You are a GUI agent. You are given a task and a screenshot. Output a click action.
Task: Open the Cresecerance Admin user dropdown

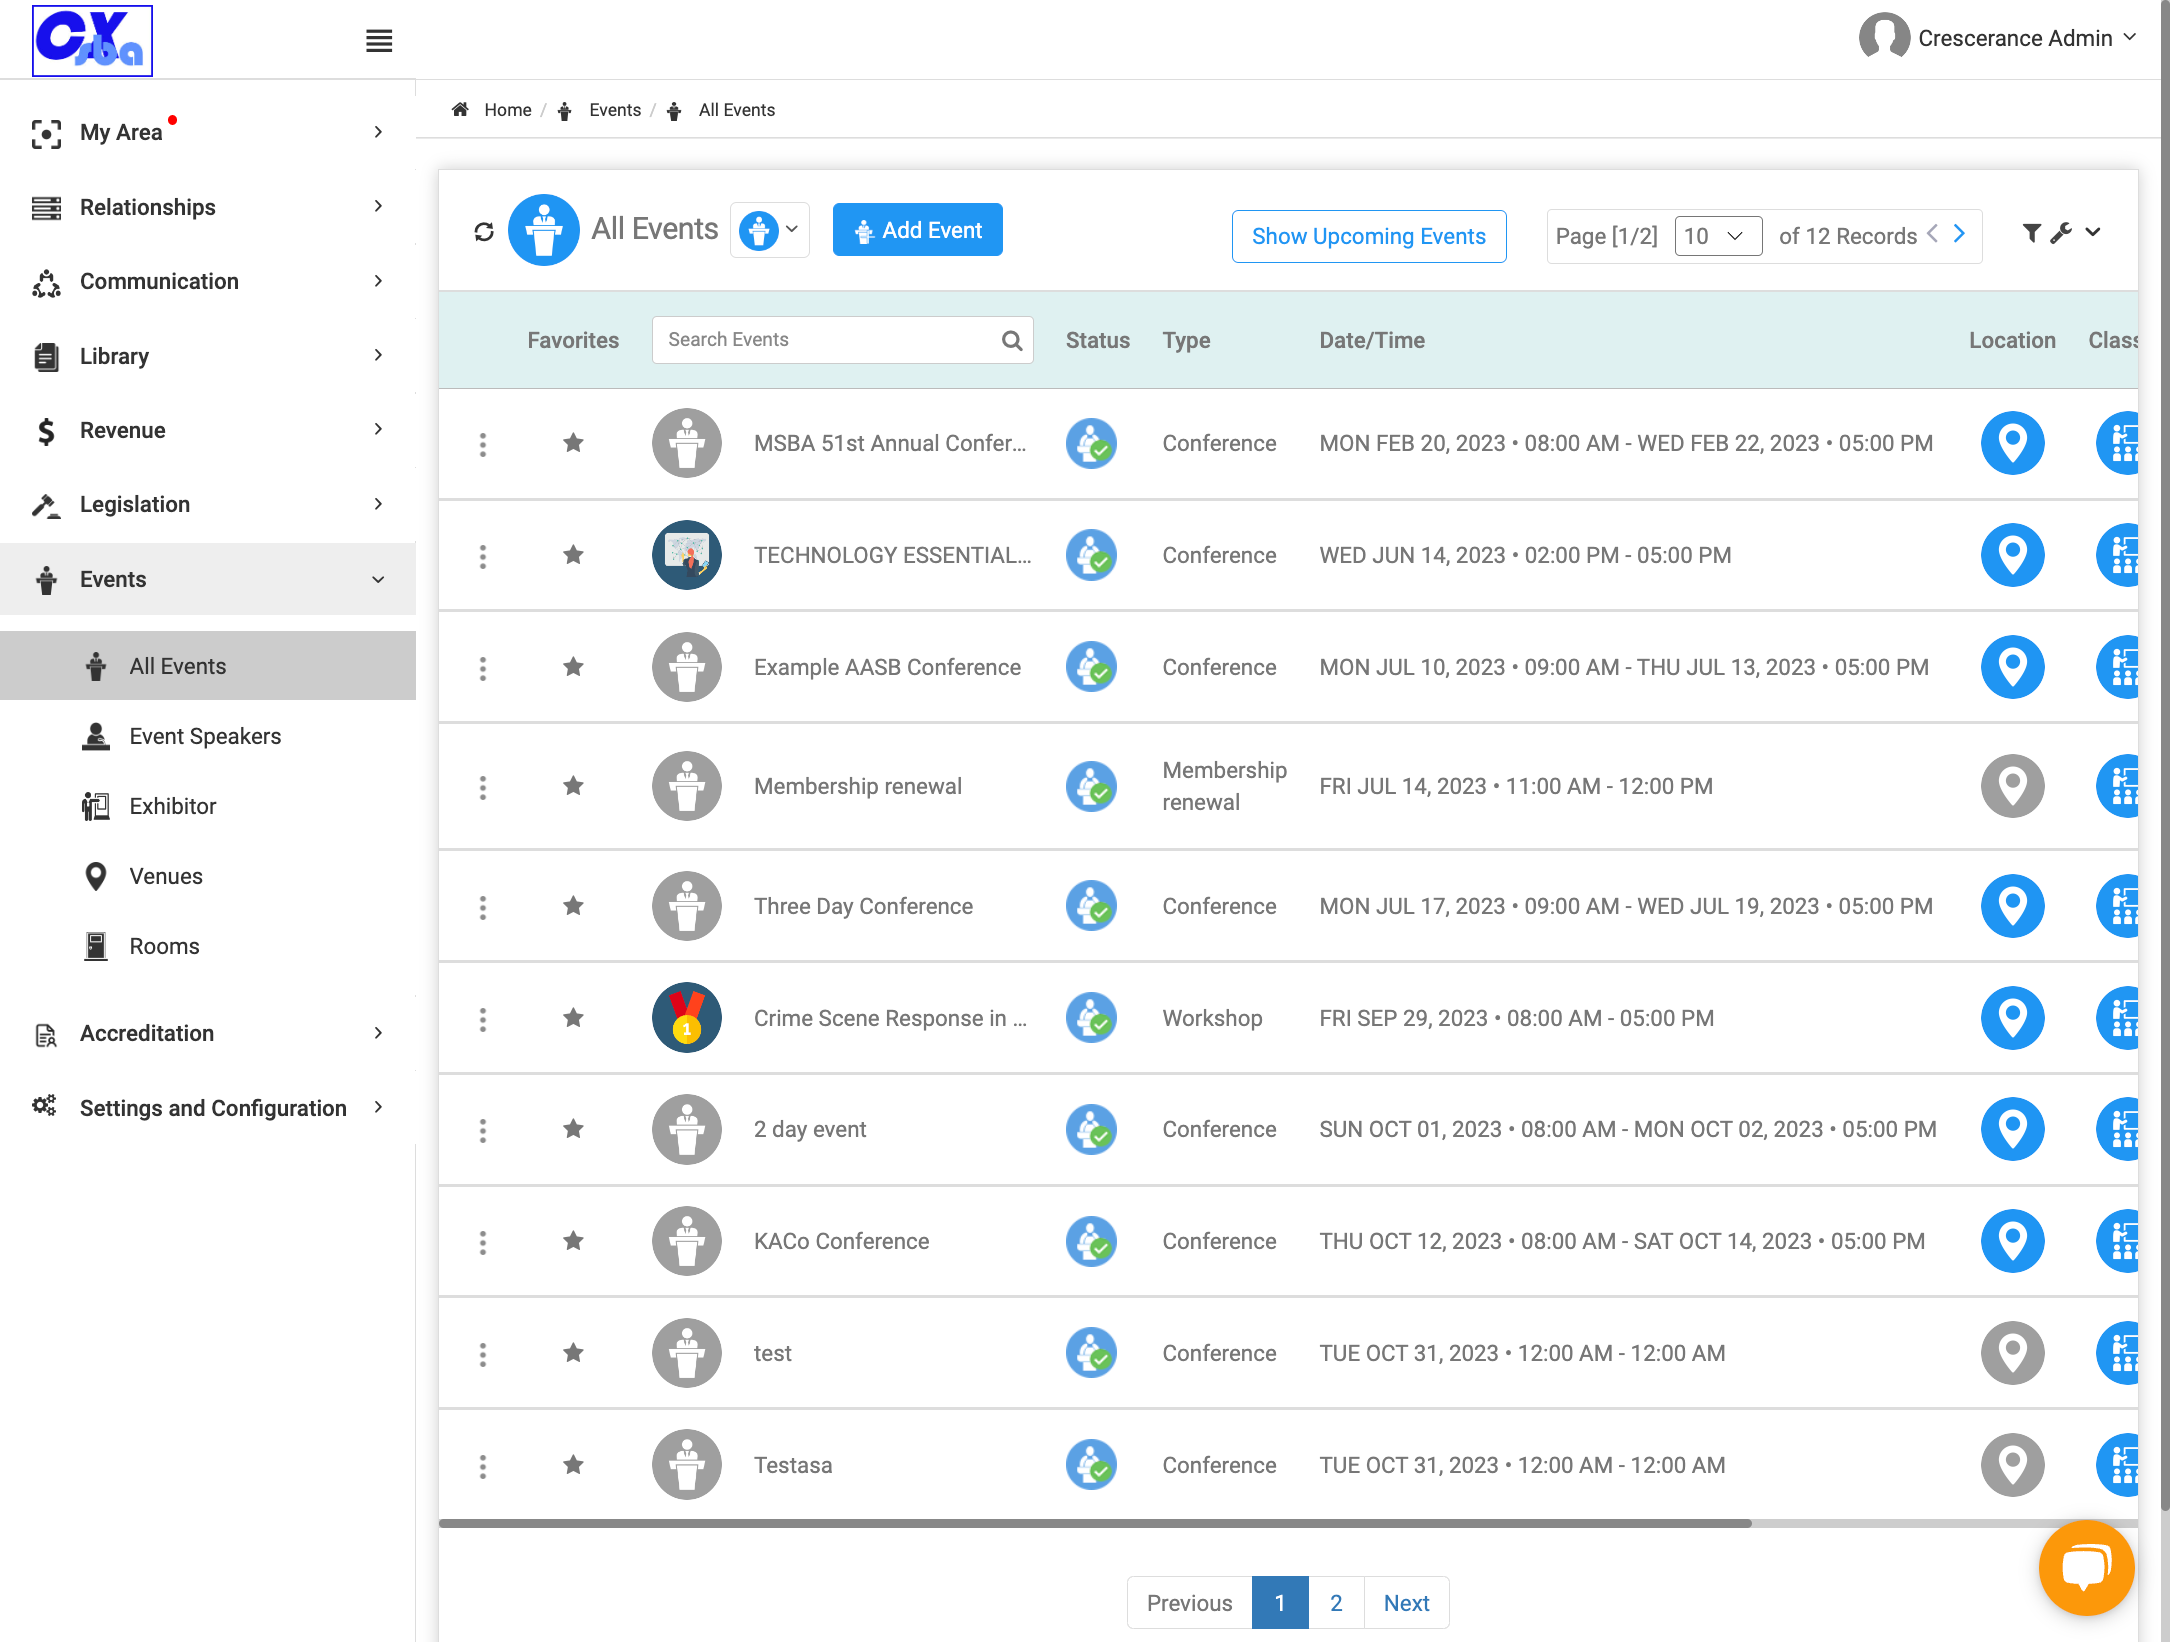(x=1998, y=38)
